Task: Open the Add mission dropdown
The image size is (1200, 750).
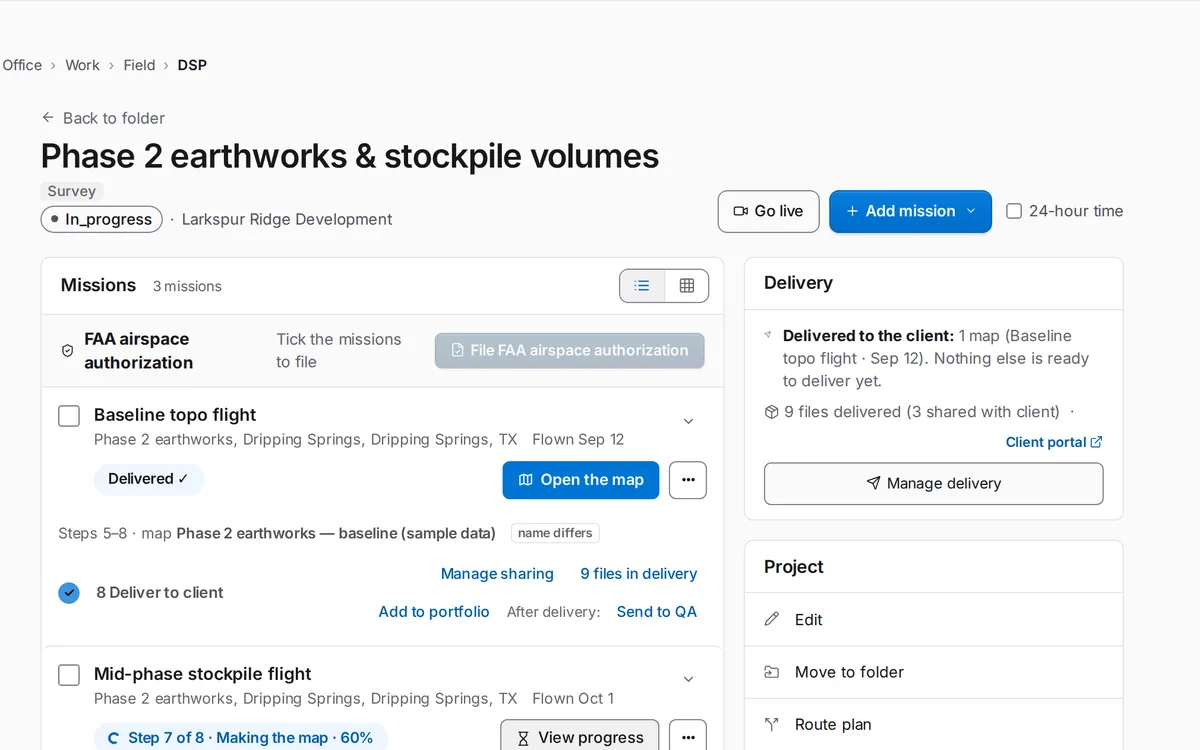Action: (910, 211)
